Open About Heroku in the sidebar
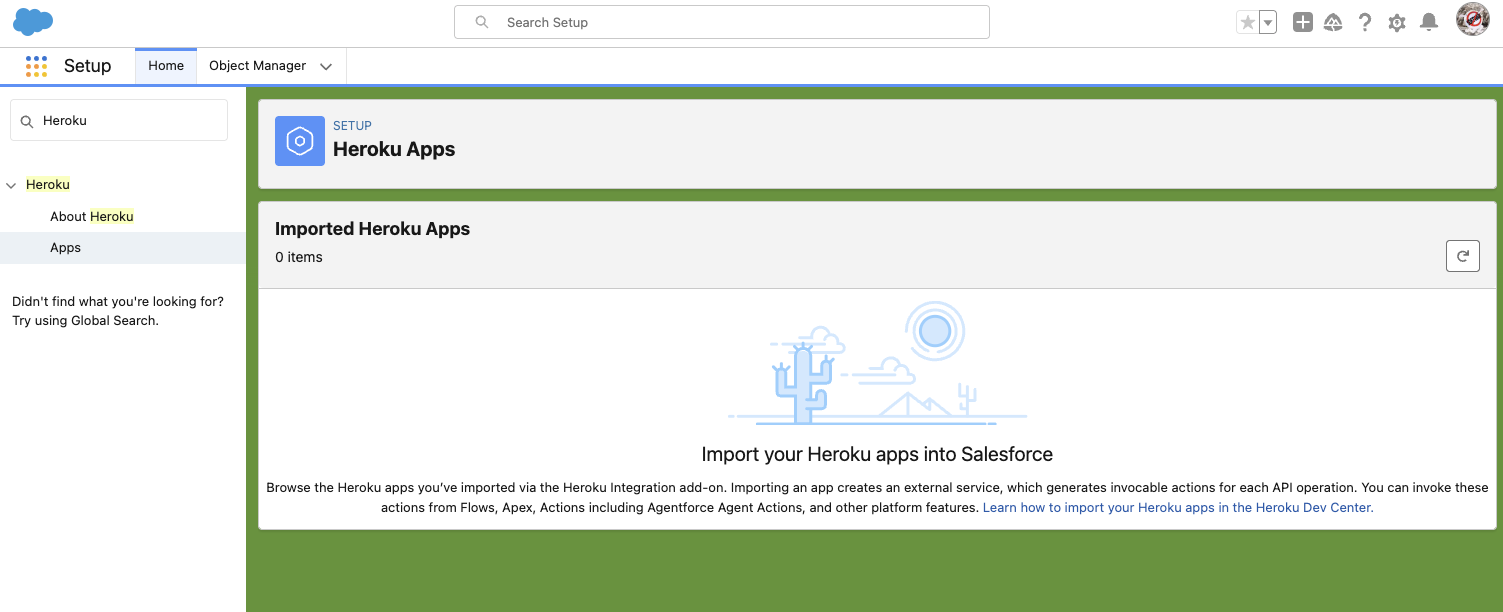This screenshot has height=612, width=1503. pos(92,216)
